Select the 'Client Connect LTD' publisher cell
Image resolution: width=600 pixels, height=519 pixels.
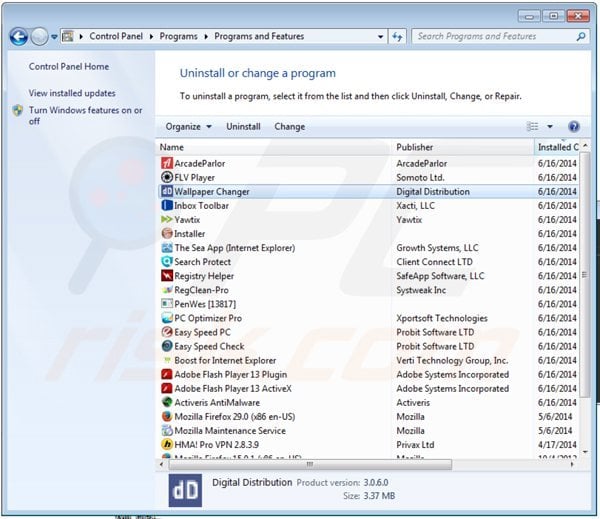[434, 262]
